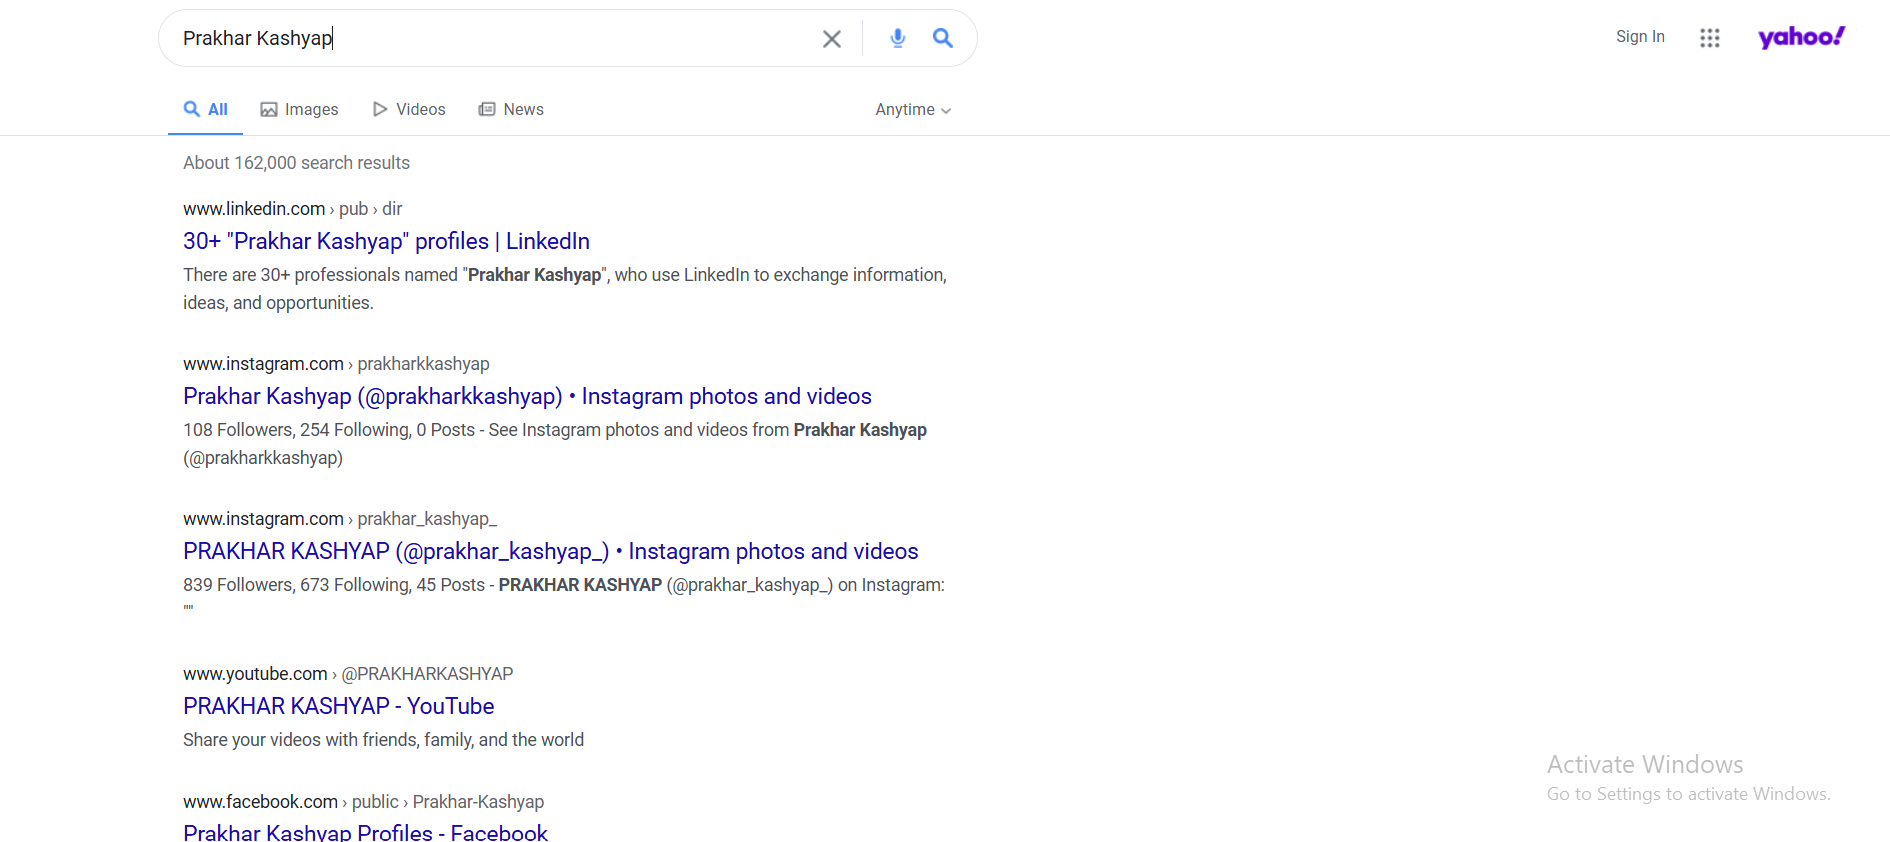
Task: Go to the News tab
Action: pos(511,110)
